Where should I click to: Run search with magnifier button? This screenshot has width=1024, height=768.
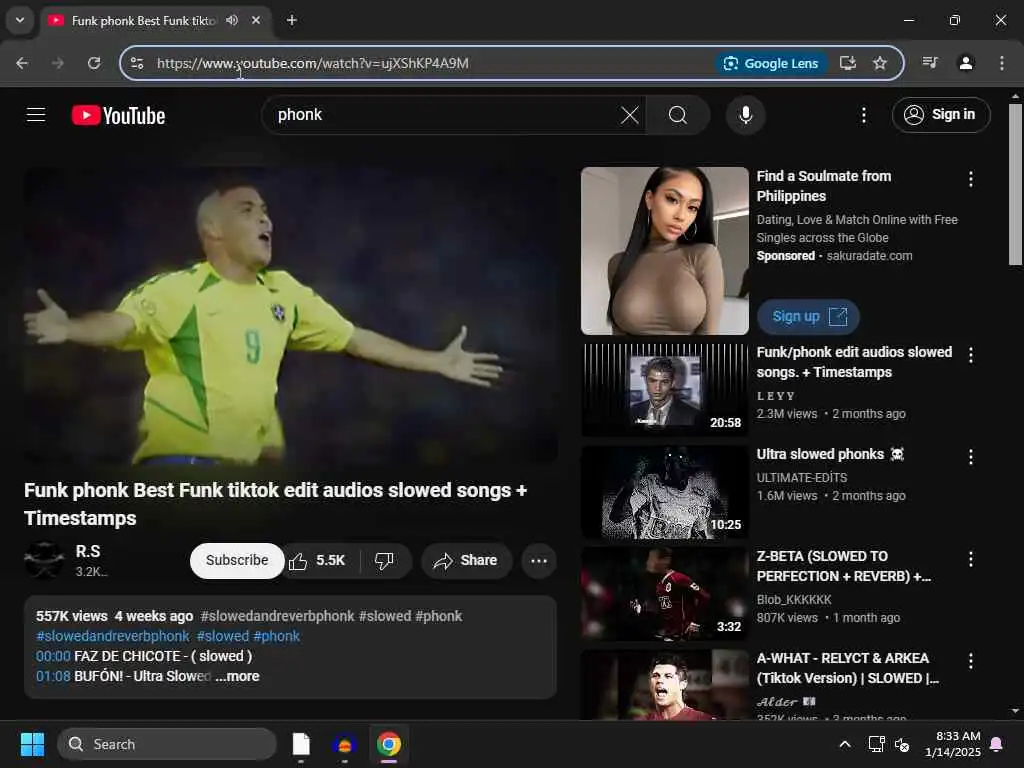tap(678, 116)
